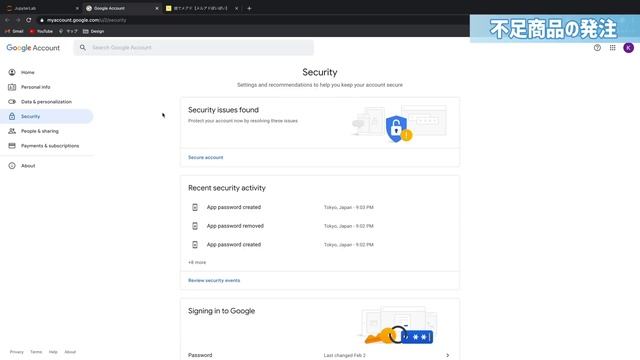Open the App password removed entry
The image size is (640, 360).
coord(320,226)
